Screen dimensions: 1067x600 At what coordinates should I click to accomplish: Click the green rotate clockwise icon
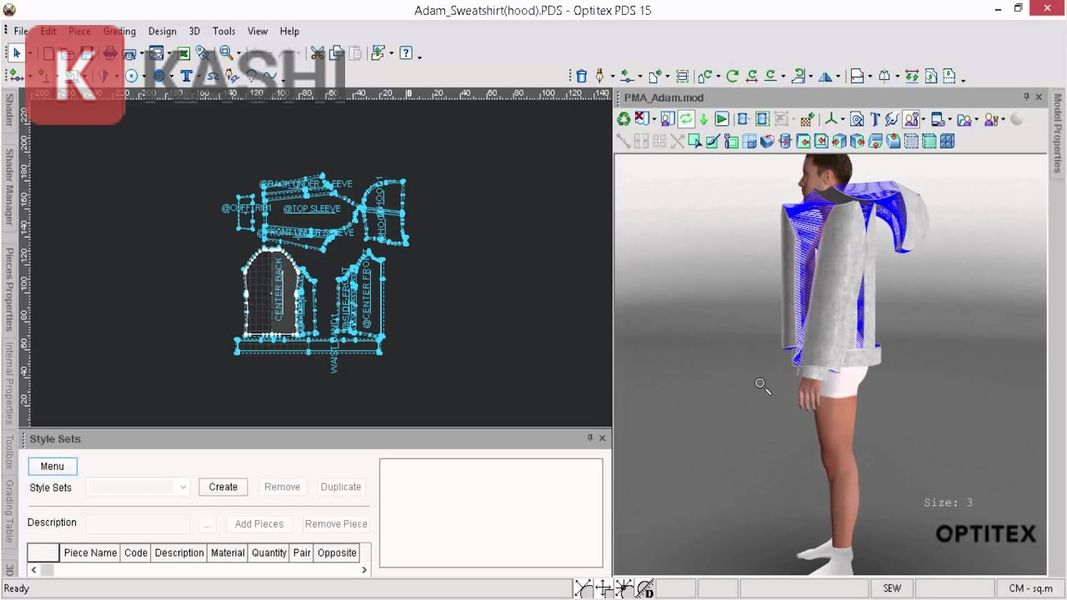[732, 76]
